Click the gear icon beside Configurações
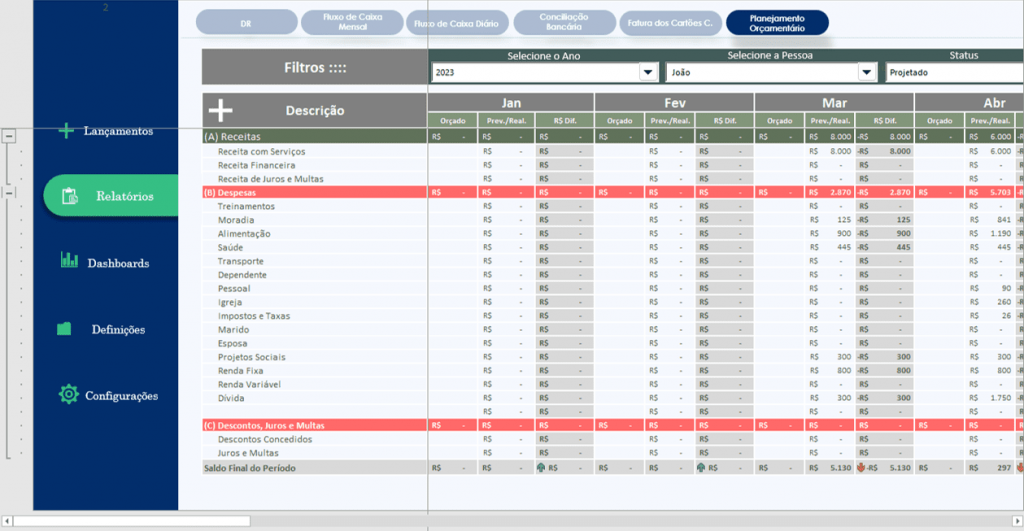1024x531 pixels. click(69, 394)
